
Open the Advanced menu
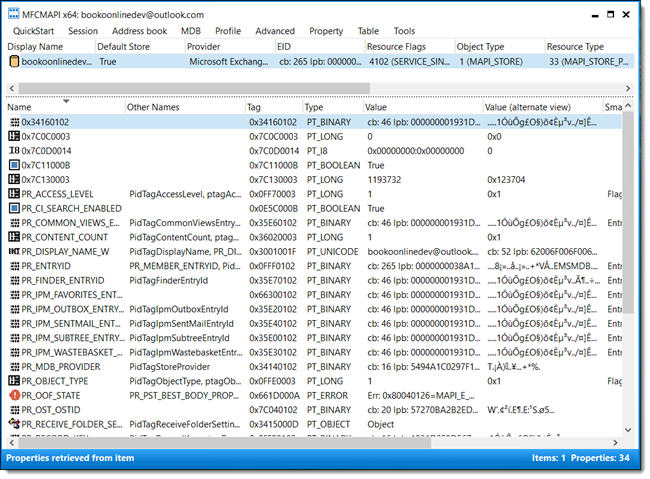pyautogui.click(x=275, y=31)
